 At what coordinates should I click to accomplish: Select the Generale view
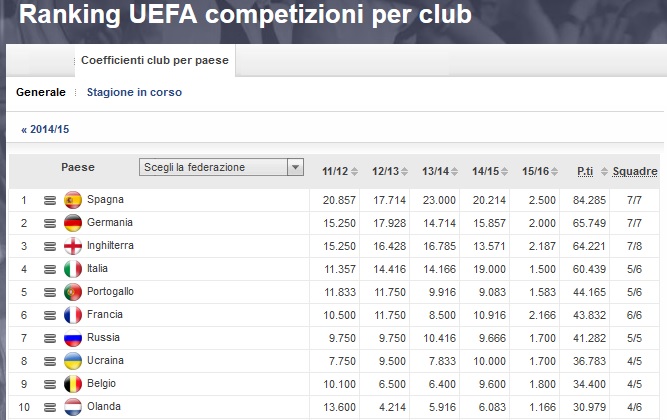40,92
